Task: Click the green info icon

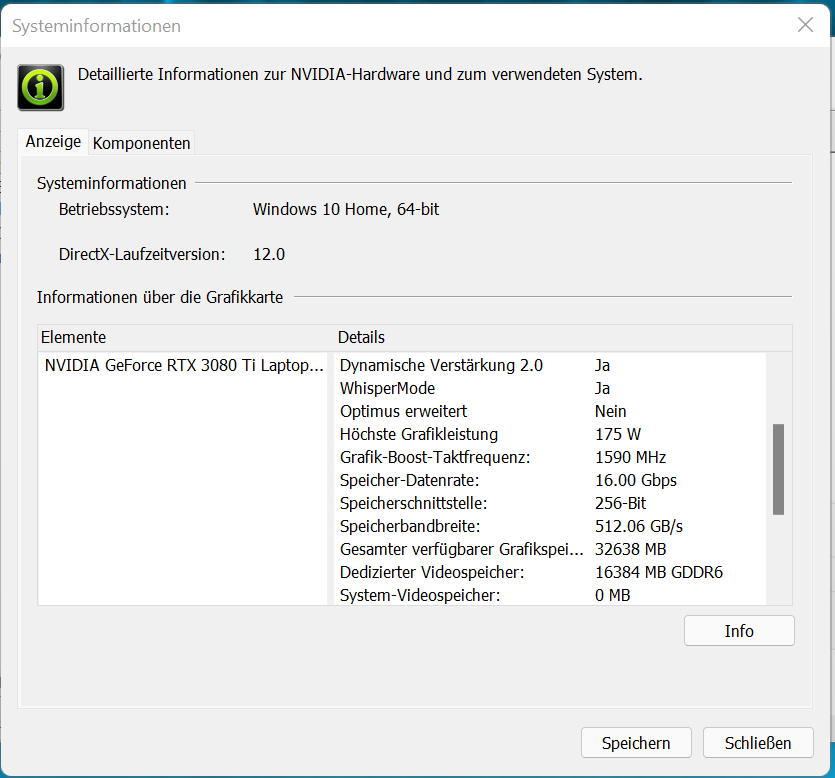Action: click(x=40, y=87)
